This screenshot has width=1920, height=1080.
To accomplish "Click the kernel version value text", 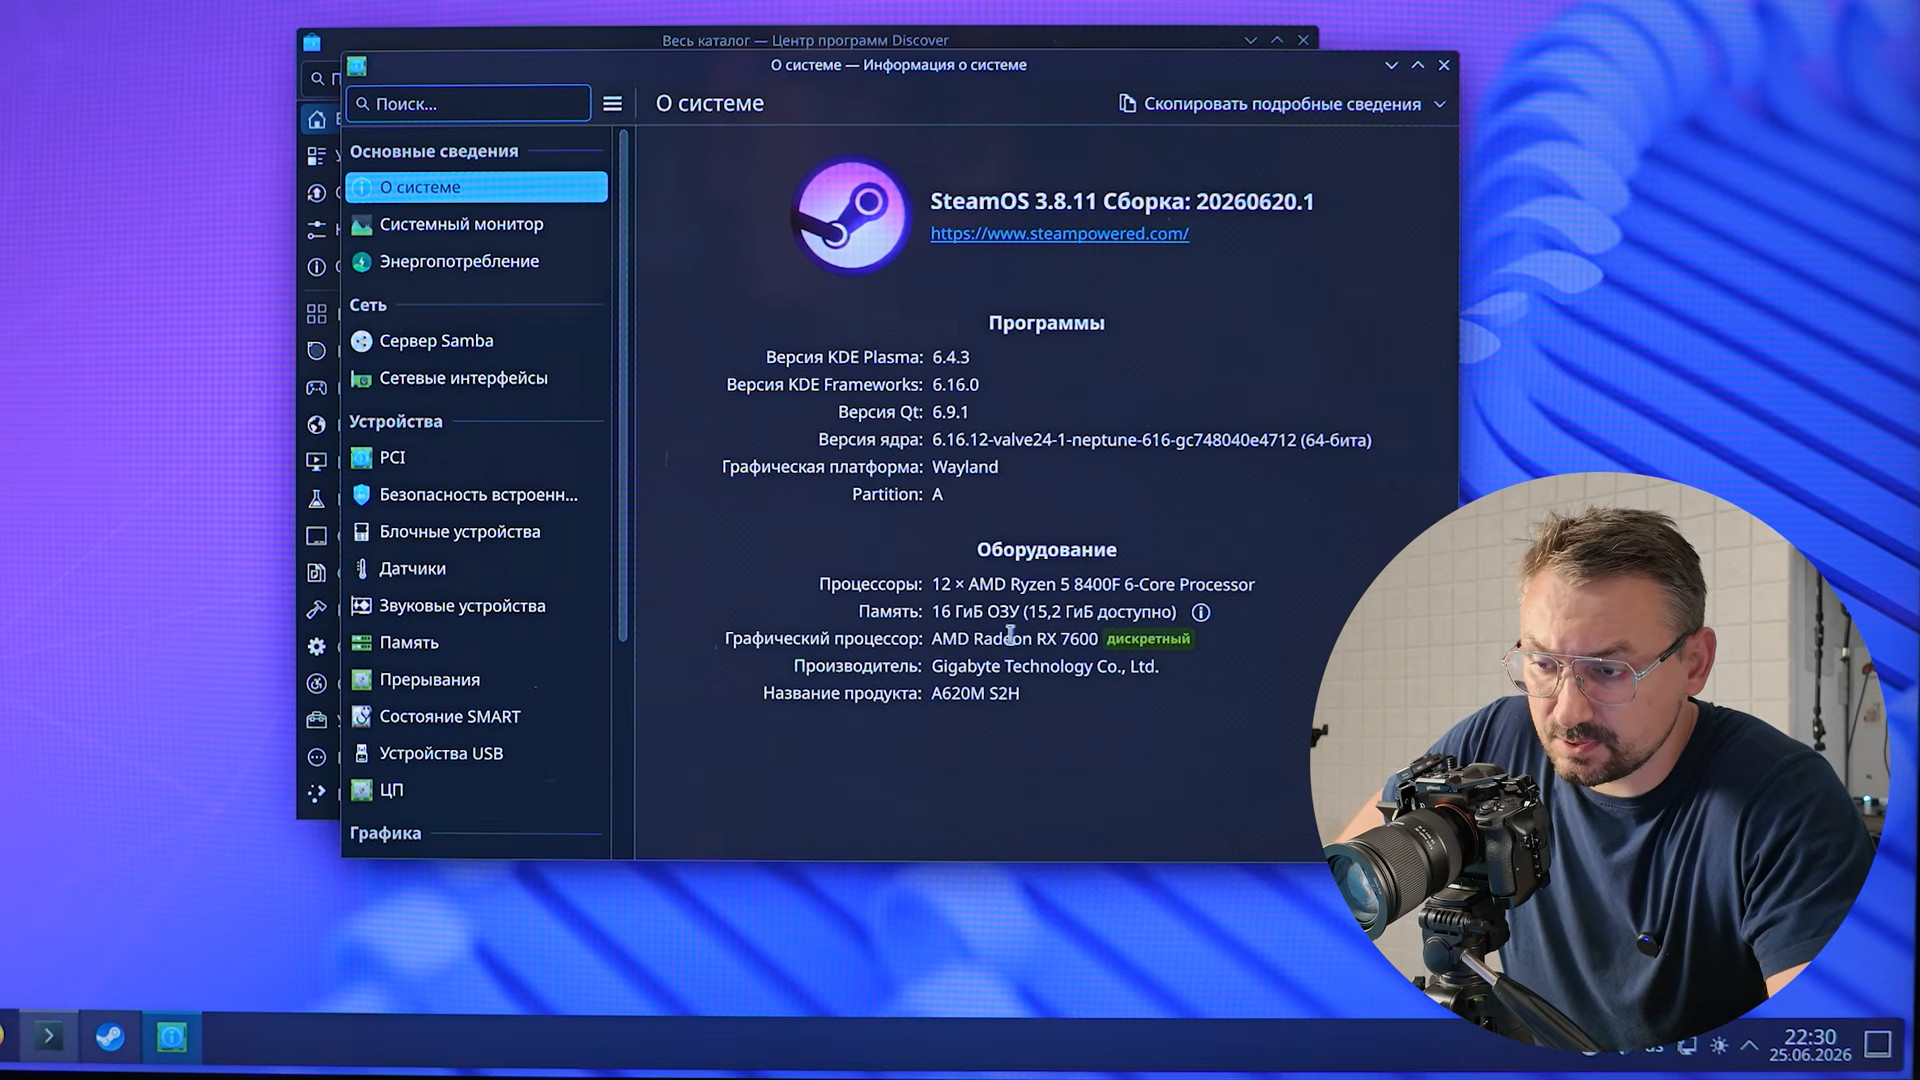I will pos(1152,440).
